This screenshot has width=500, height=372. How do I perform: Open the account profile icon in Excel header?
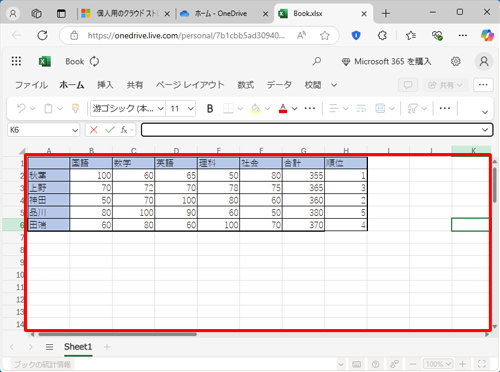coord(484,61)
